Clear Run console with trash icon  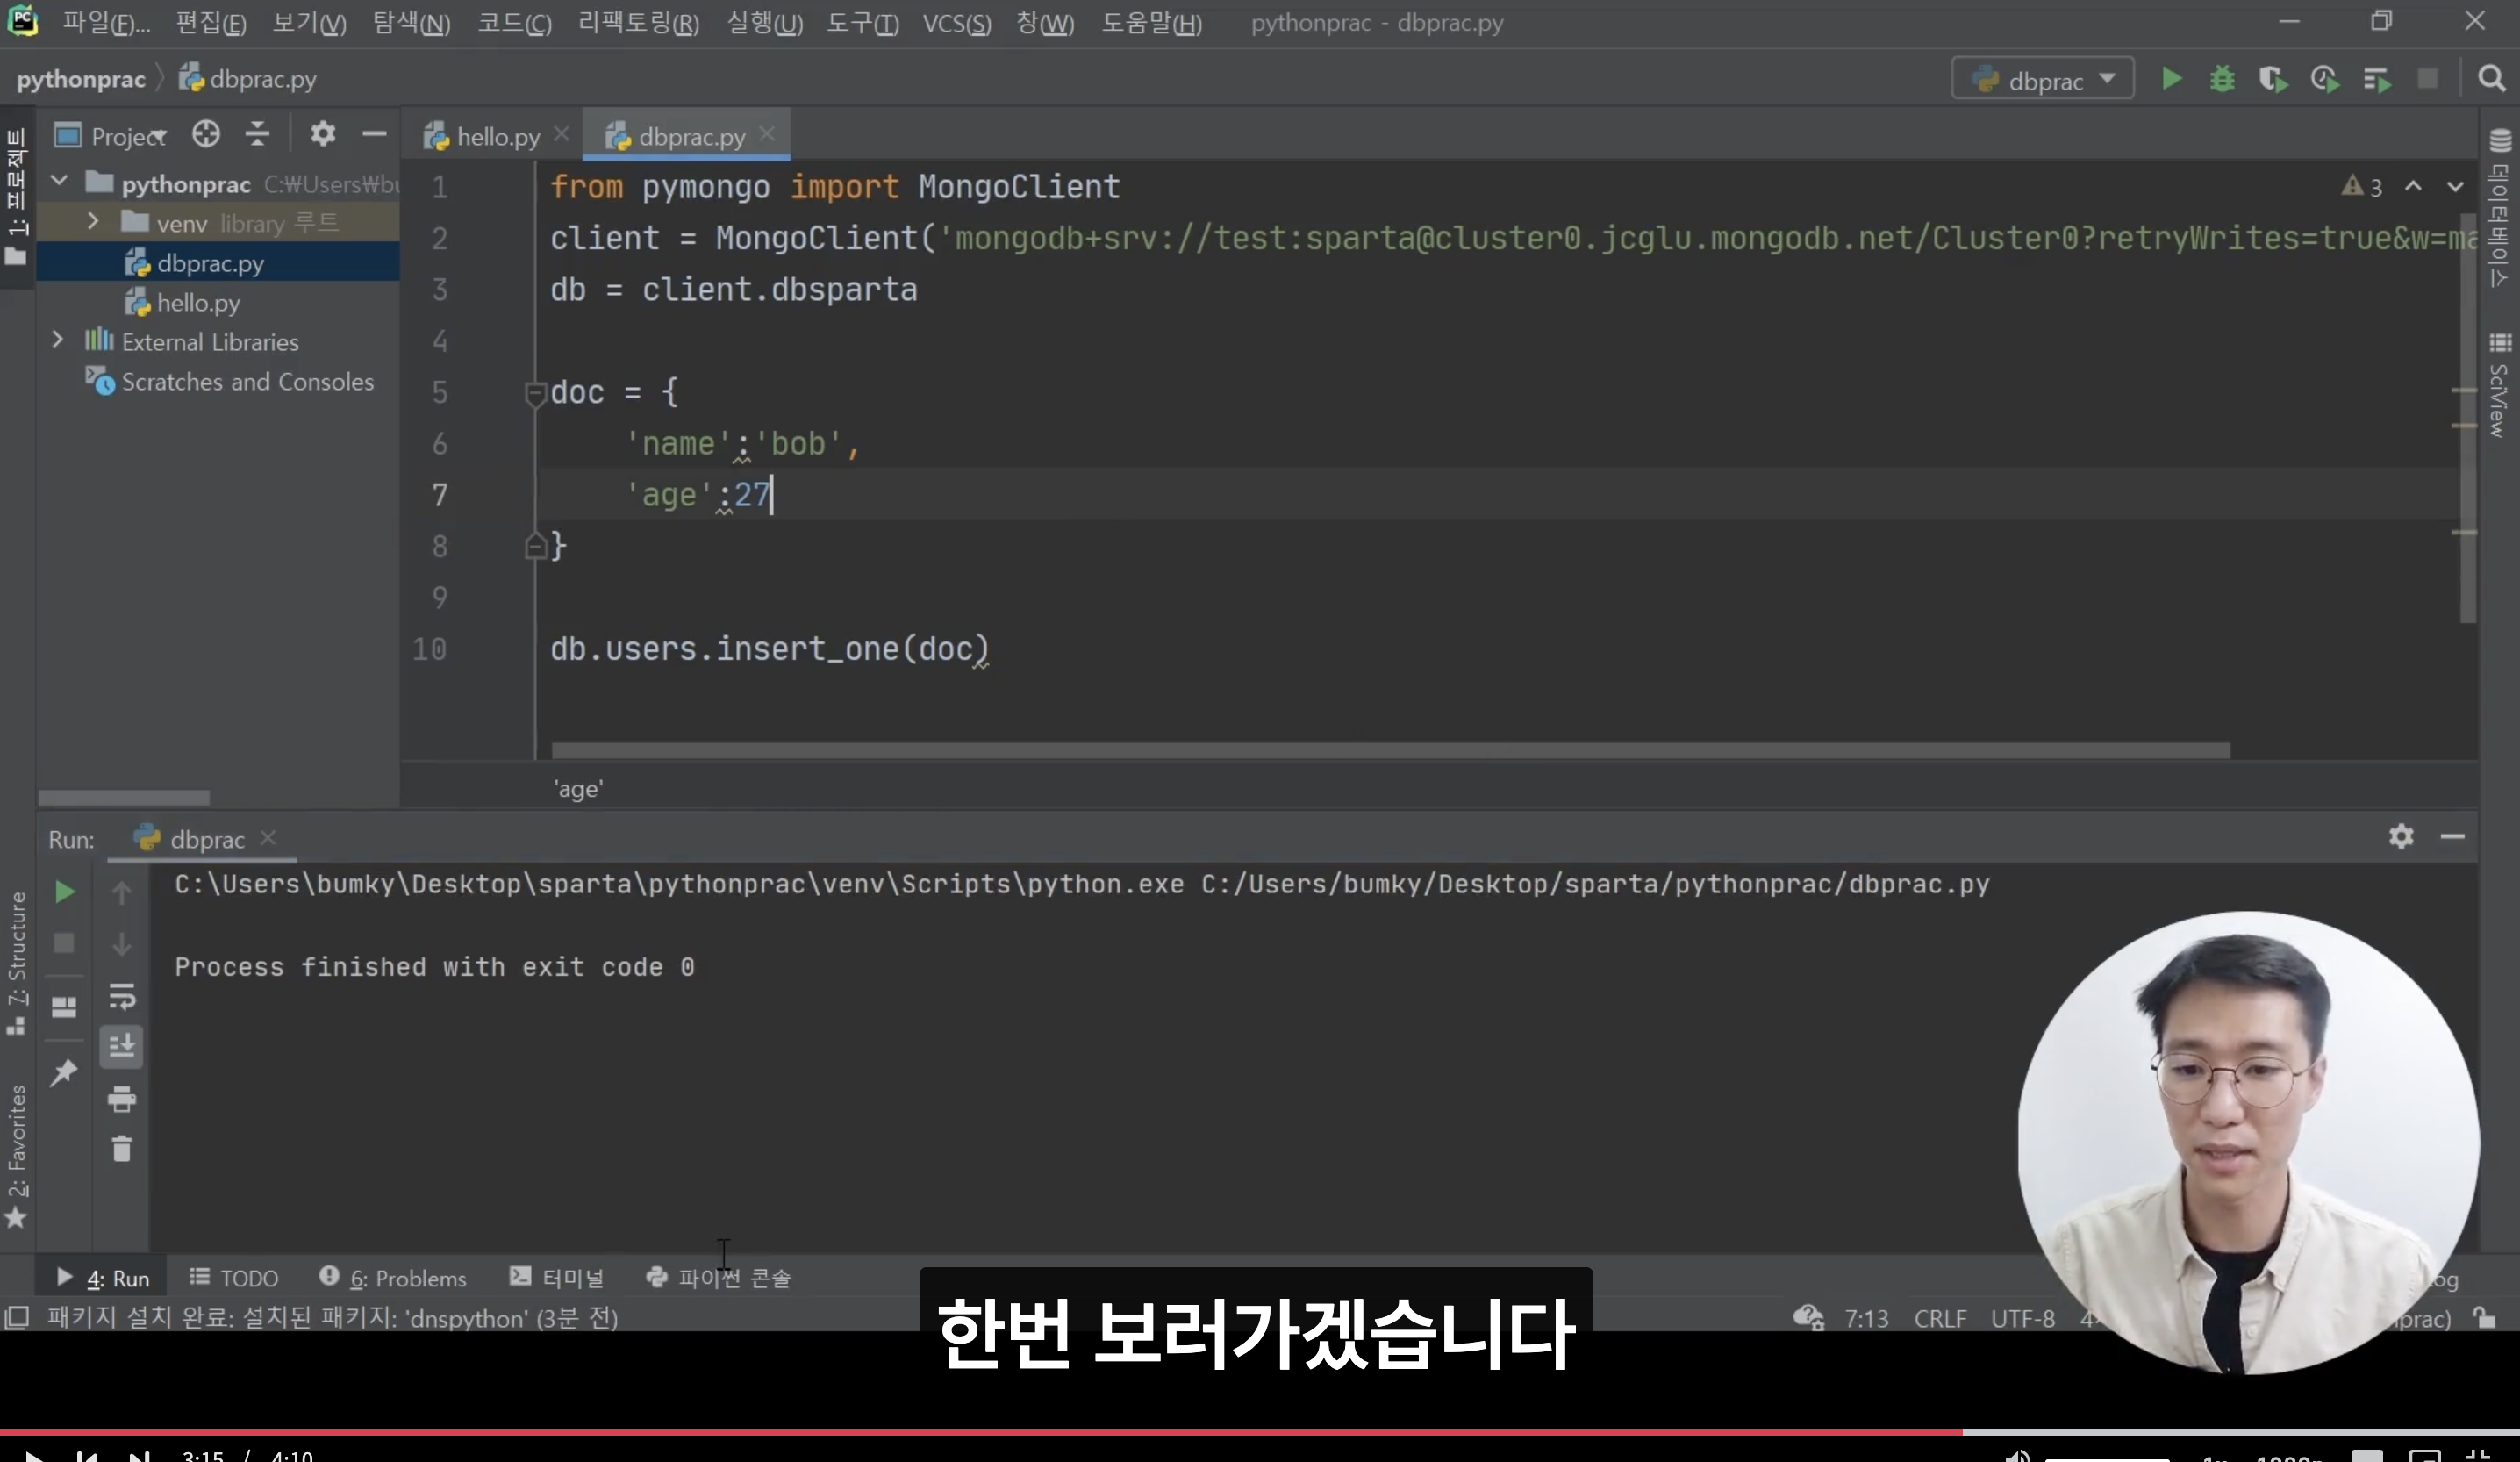[x=121, y=1149]
